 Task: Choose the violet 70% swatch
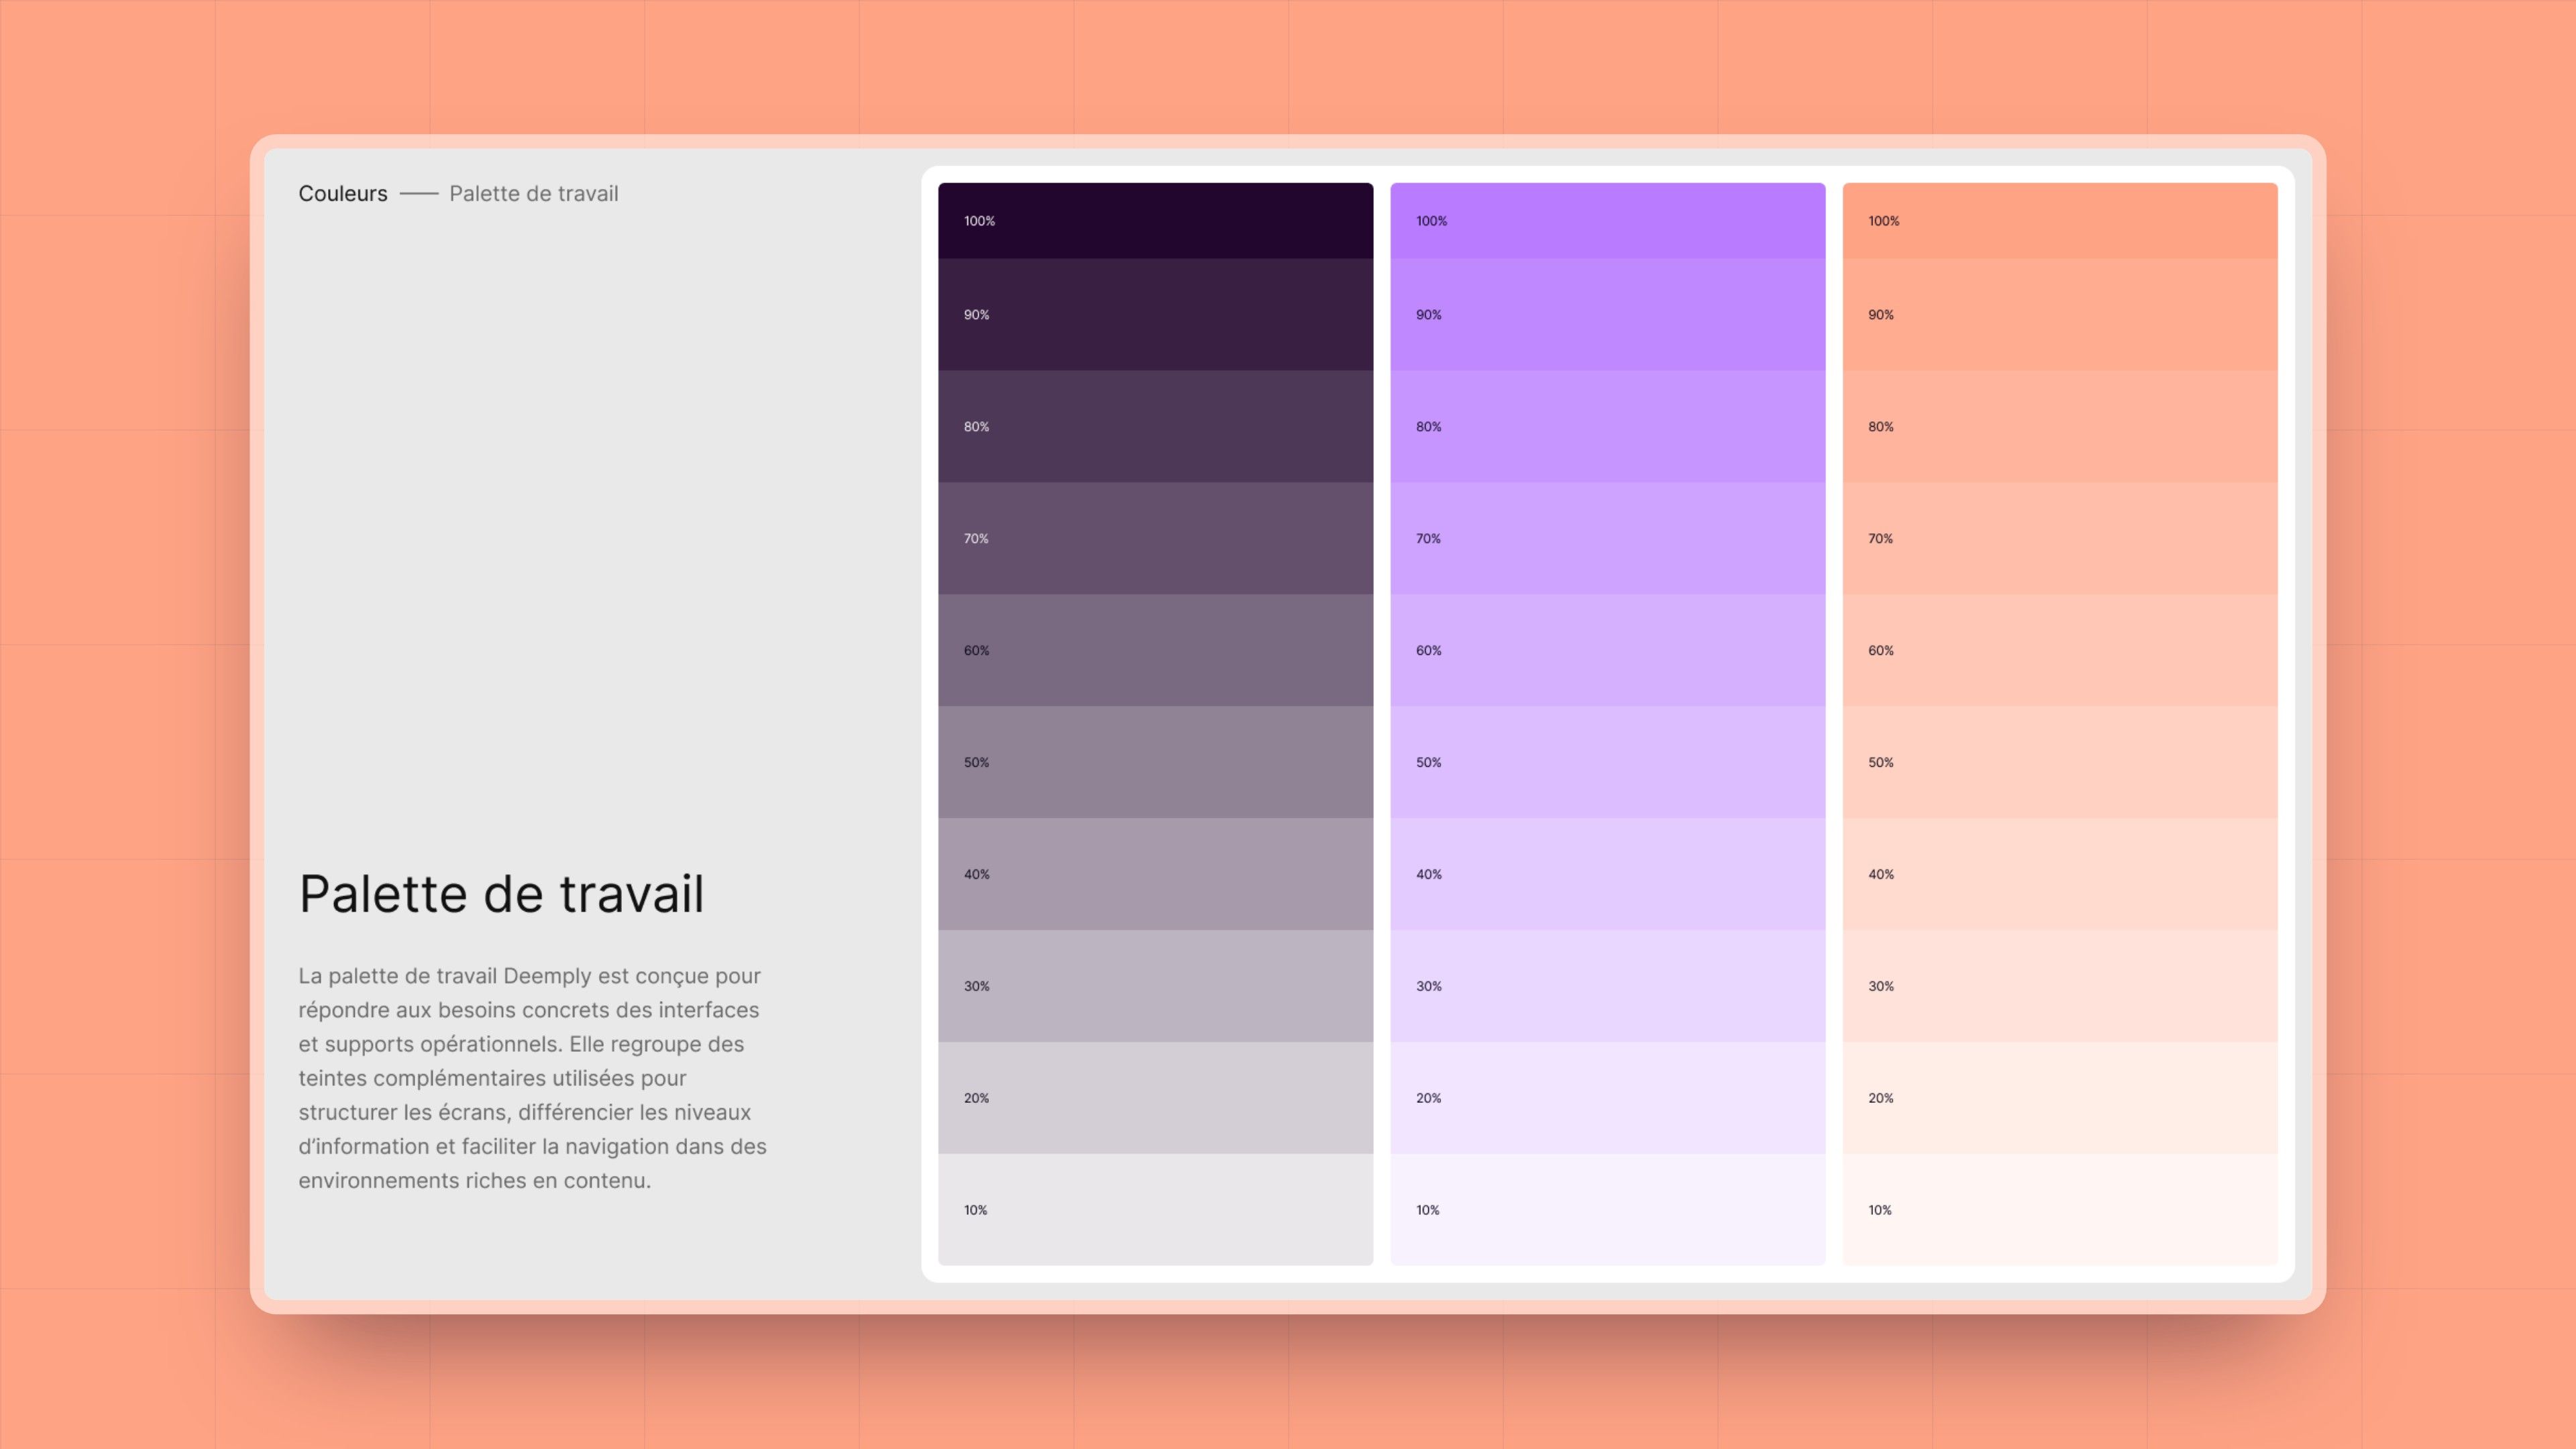pos(1607,539)
